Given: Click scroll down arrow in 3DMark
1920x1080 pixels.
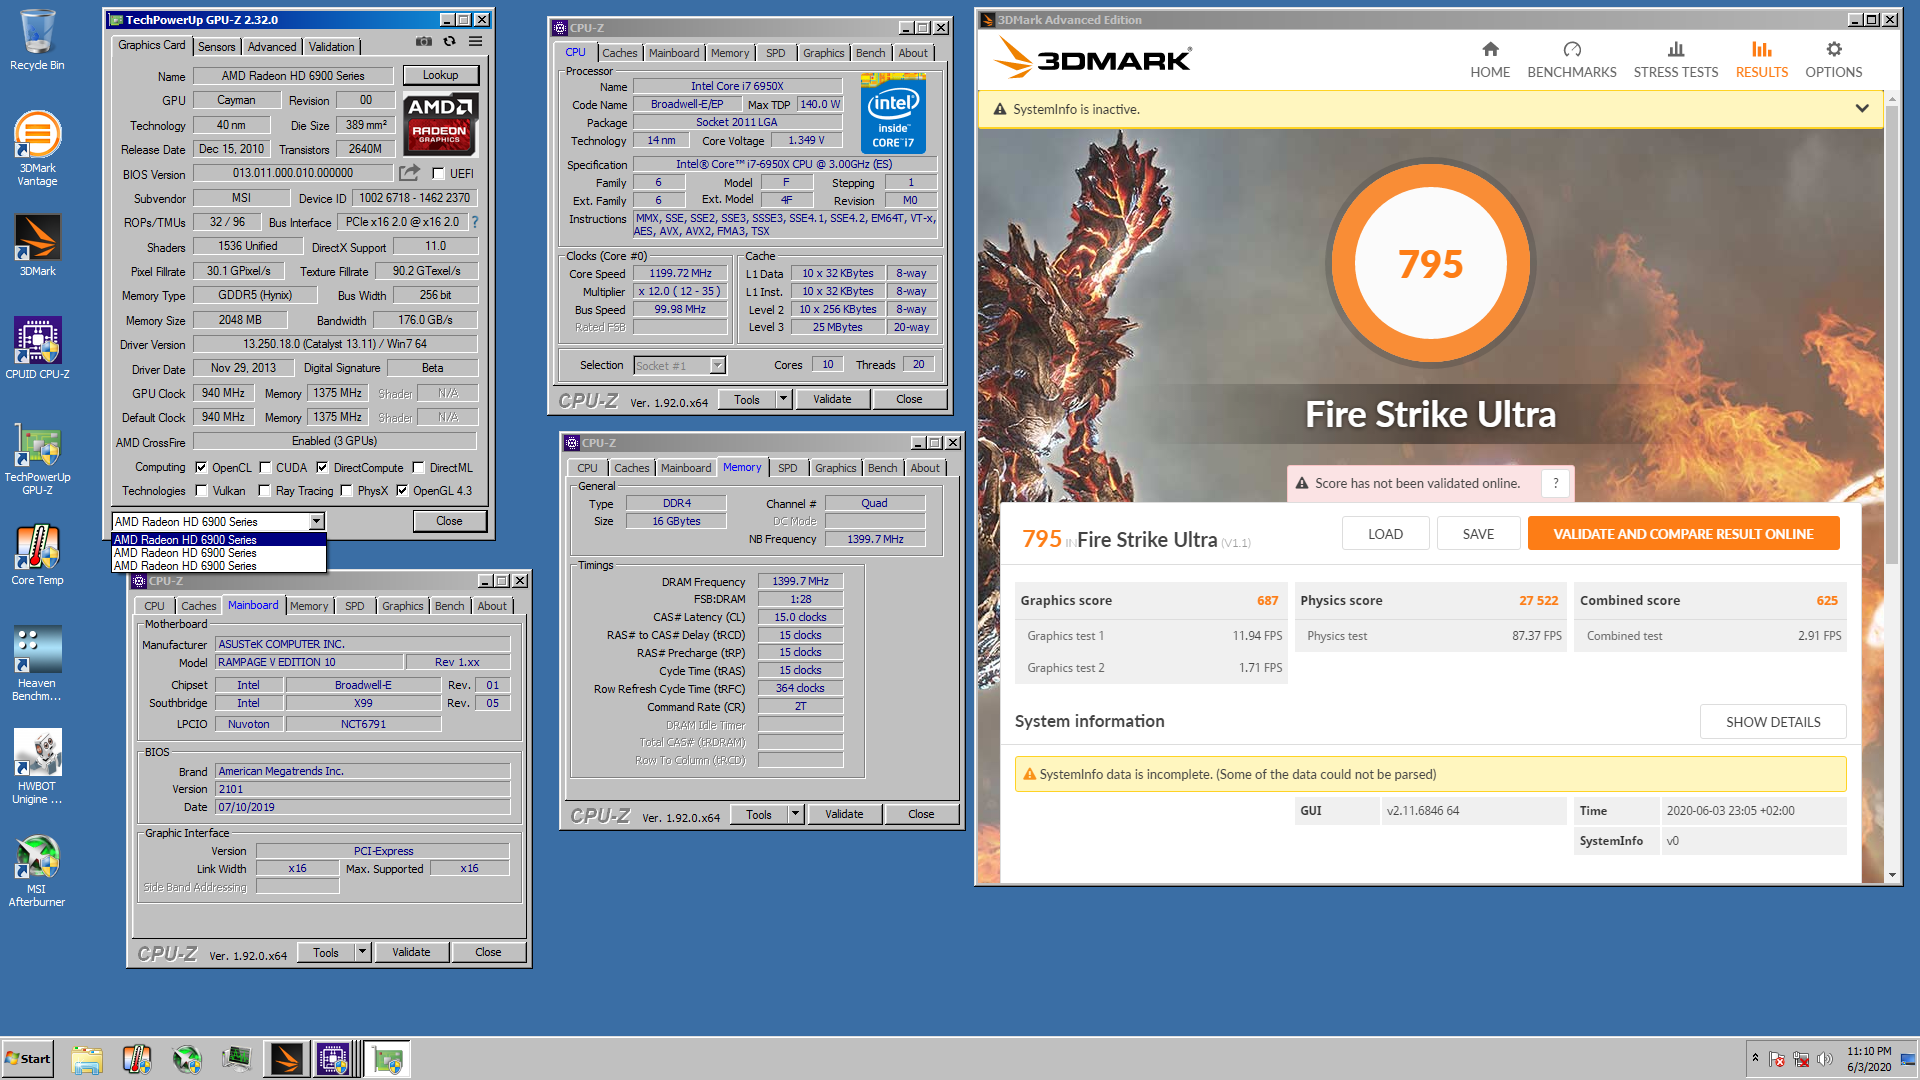Looking at the screenshot, I should [1892, 876].
